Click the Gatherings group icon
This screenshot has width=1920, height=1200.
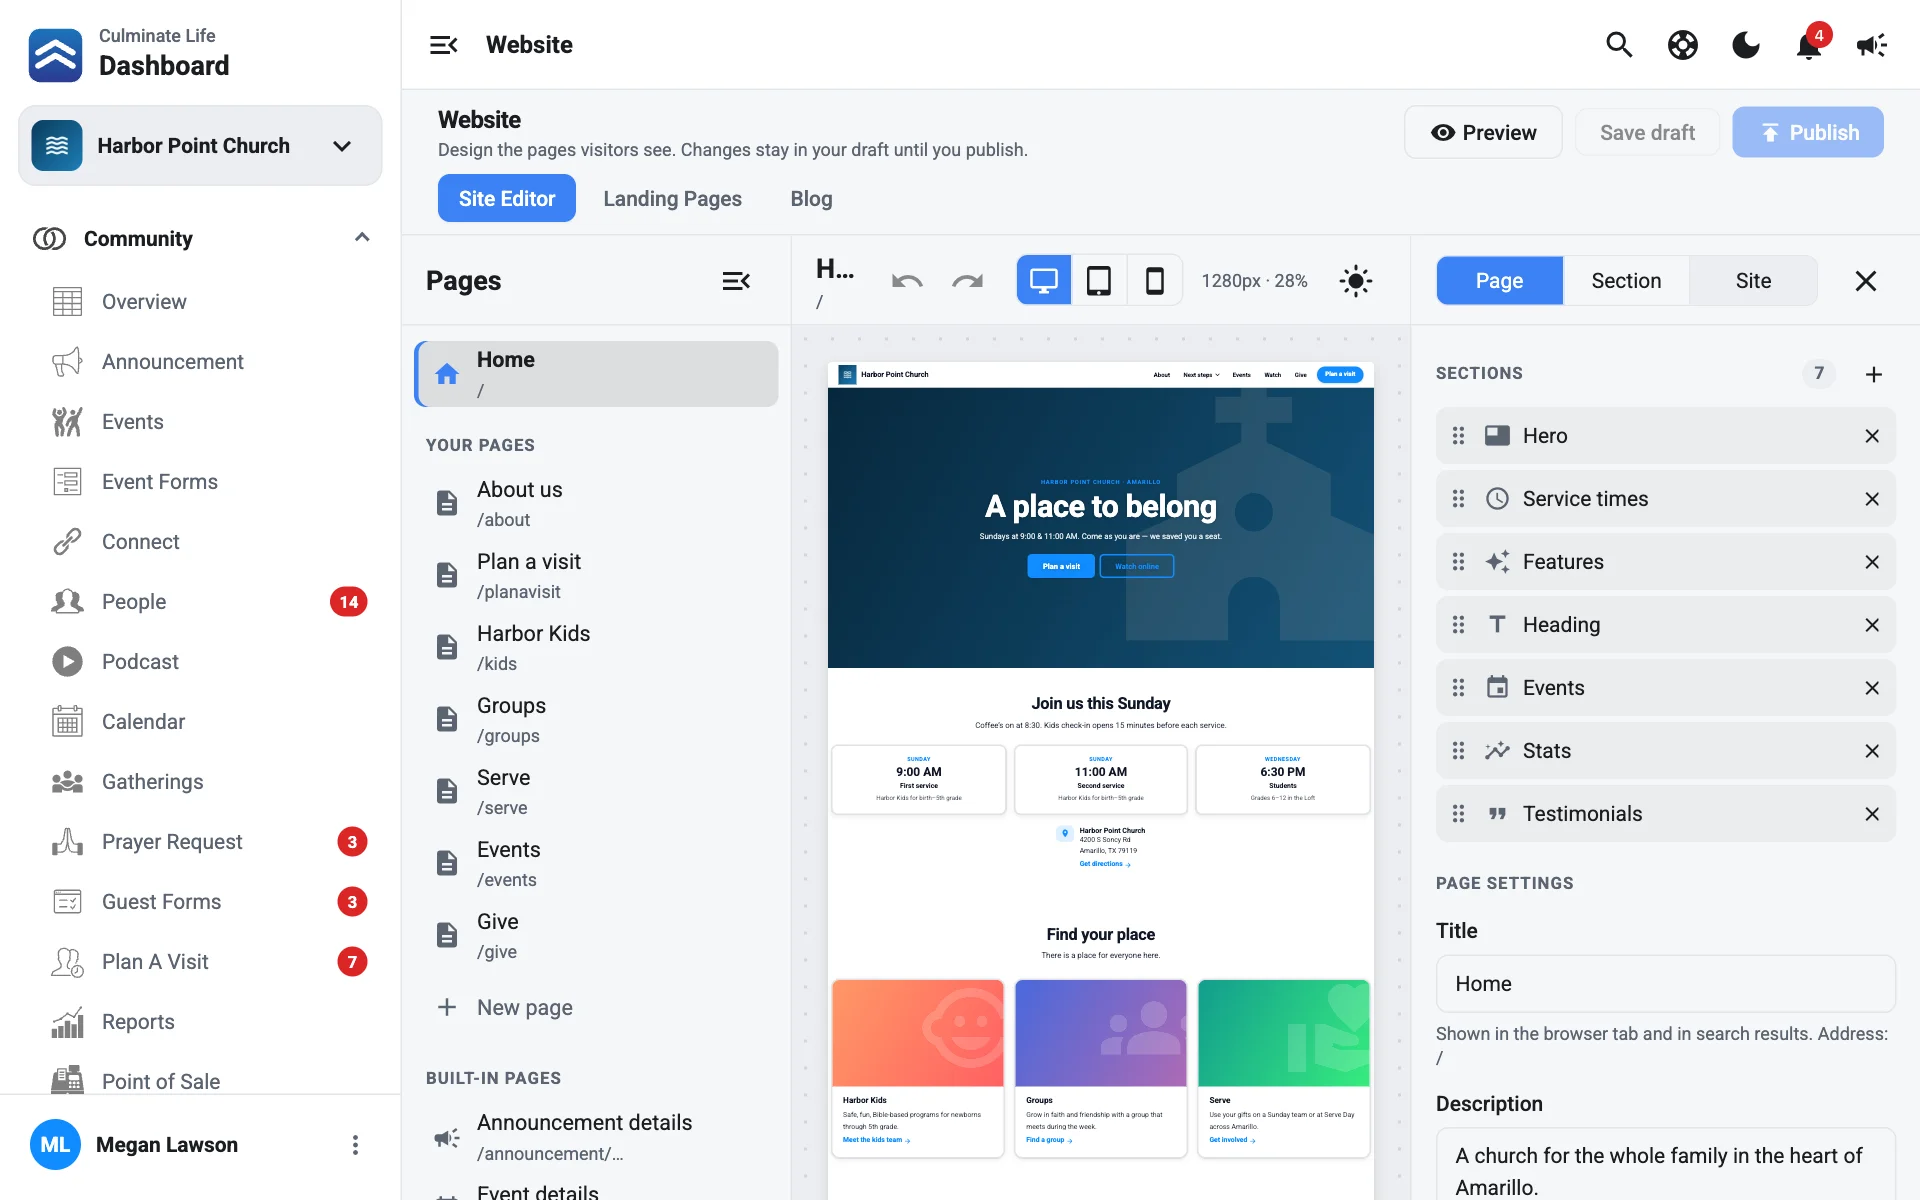[x=67, y=782]
